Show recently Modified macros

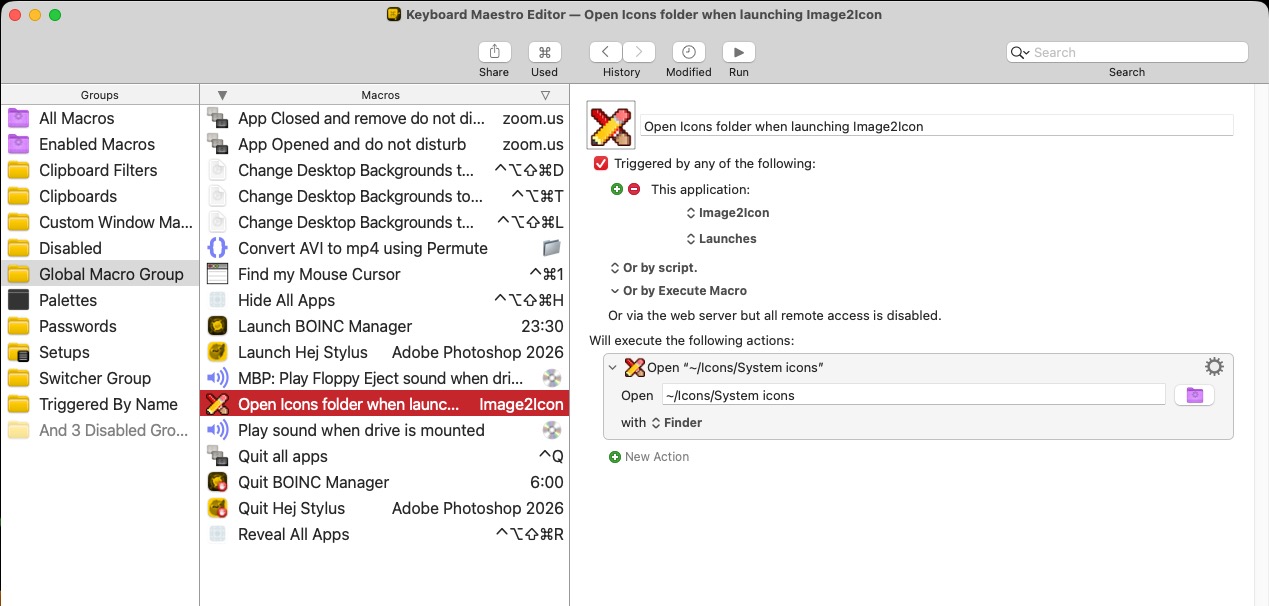tap(688, 53)
